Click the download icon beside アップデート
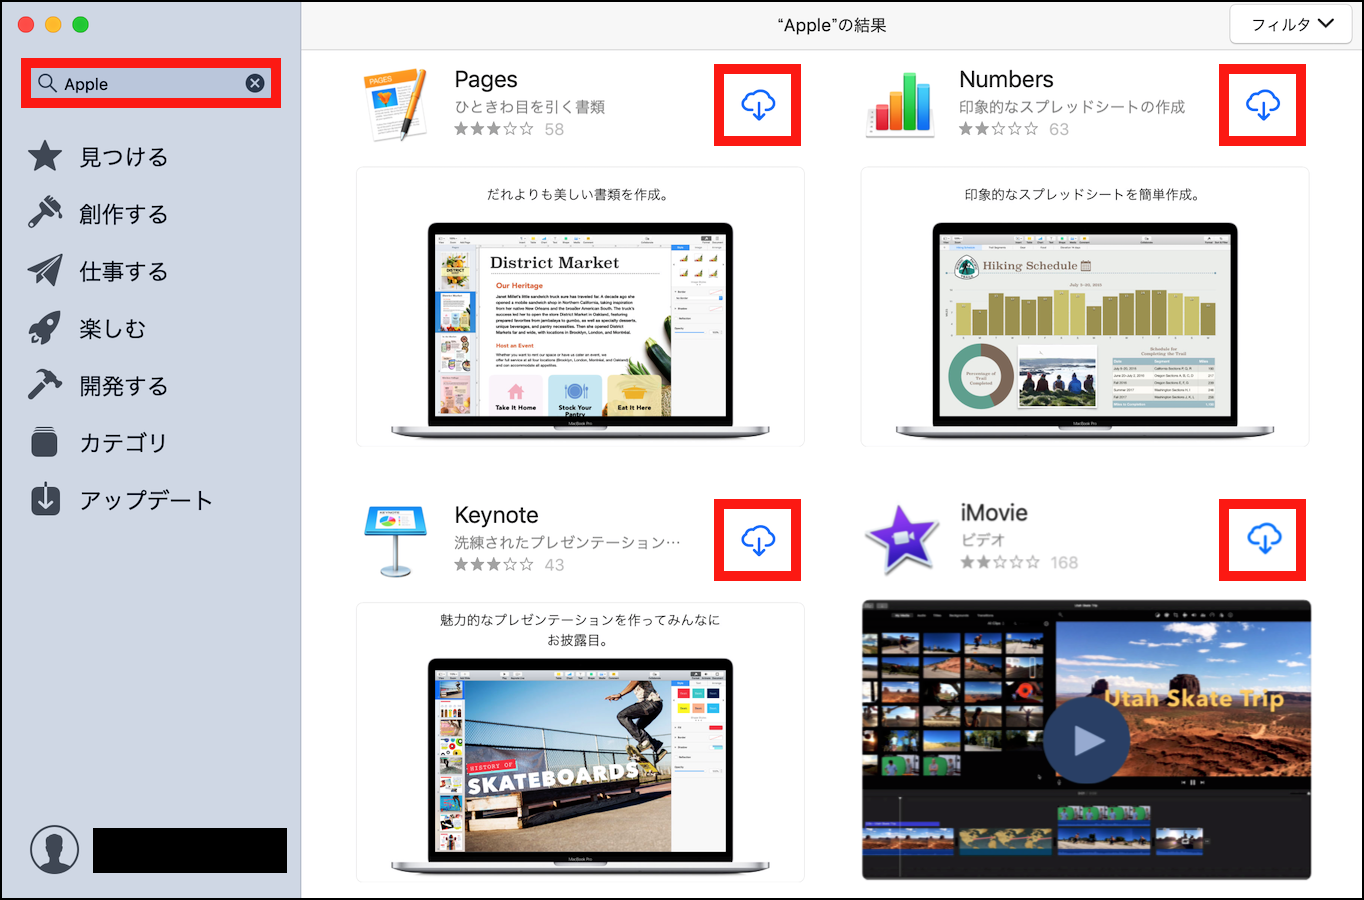The height and width of the screenshot is (900, 1364). 45,499
